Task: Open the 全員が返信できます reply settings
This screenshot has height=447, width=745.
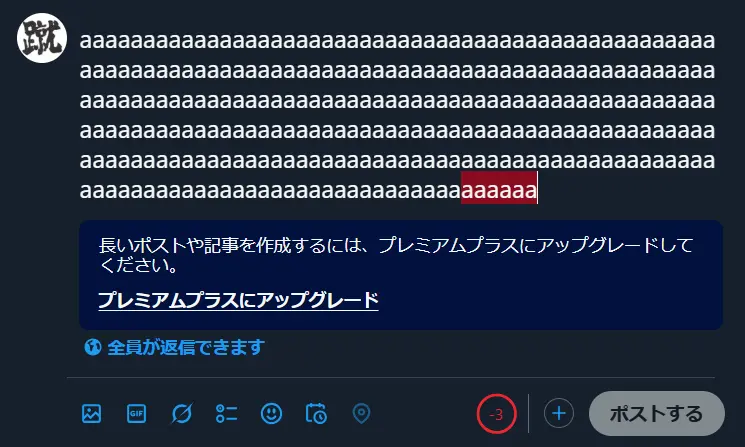Action: click(x=174, y=347)
